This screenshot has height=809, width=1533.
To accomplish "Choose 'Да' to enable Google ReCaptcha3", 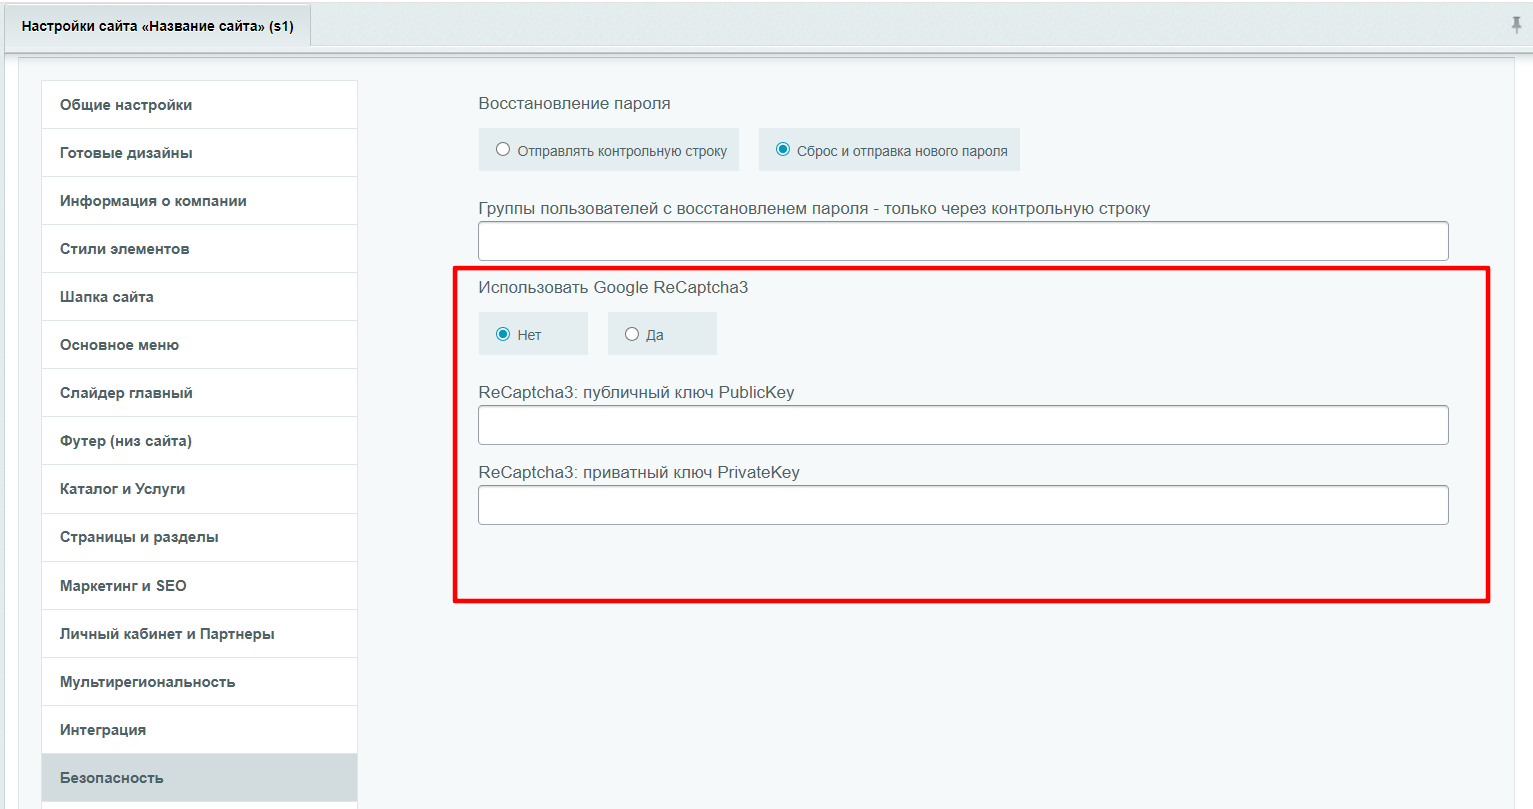I will [632, 334].
